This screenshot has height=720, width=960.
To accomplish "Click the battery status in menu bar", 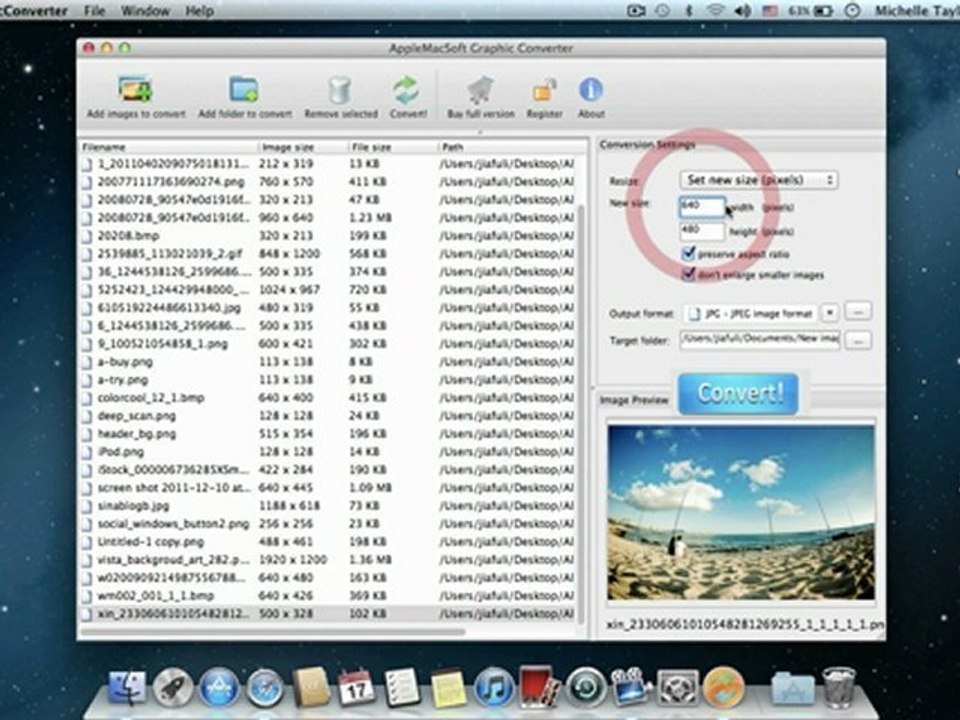I will click(x=811, y=10).
